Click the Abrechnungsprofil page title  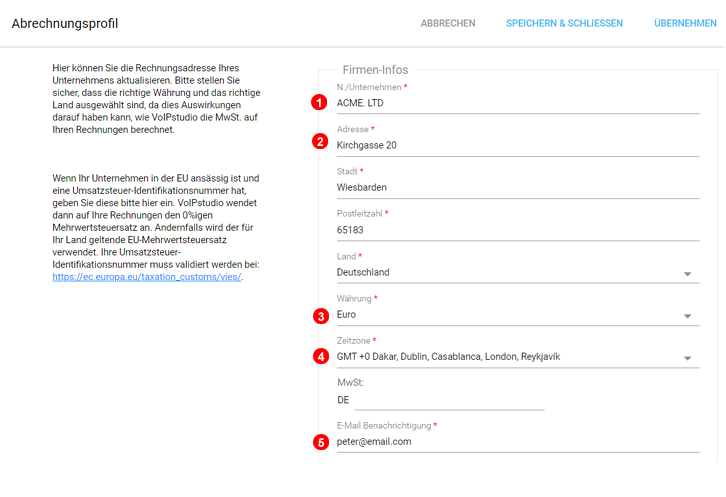click(x=65, y=24)
